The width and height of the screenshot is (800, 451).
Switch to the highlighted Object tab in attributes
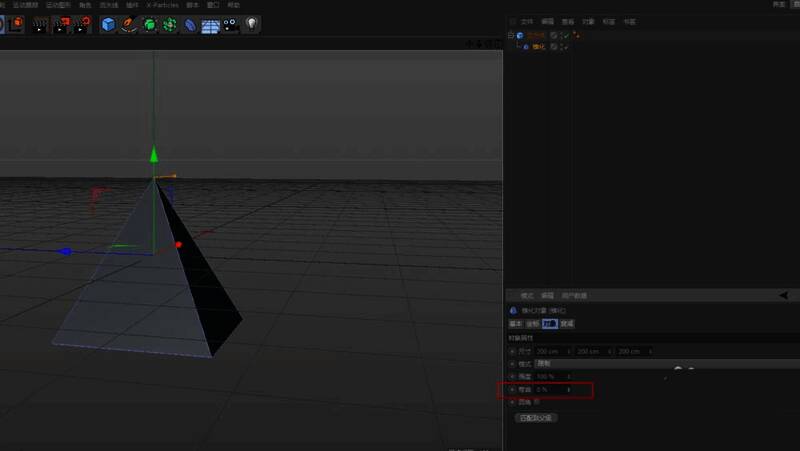549,324
